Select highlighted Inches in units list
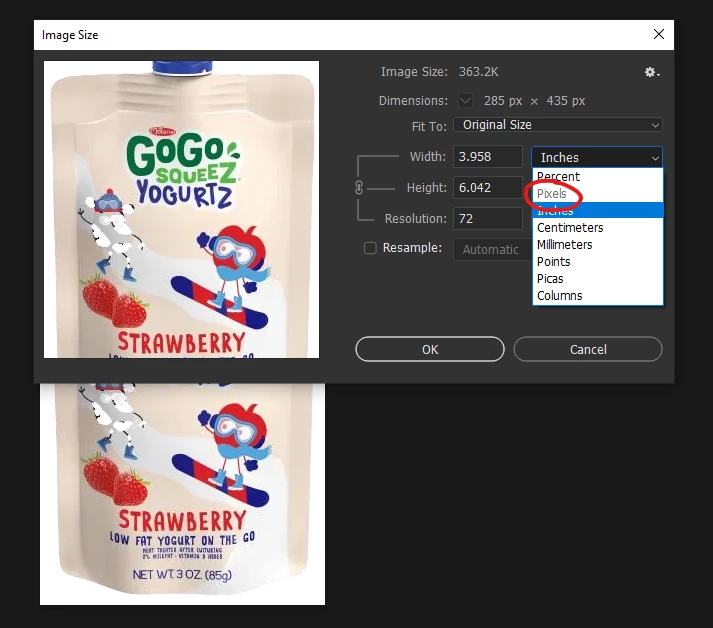Screen dimensions: 713x628 [598, 211]
